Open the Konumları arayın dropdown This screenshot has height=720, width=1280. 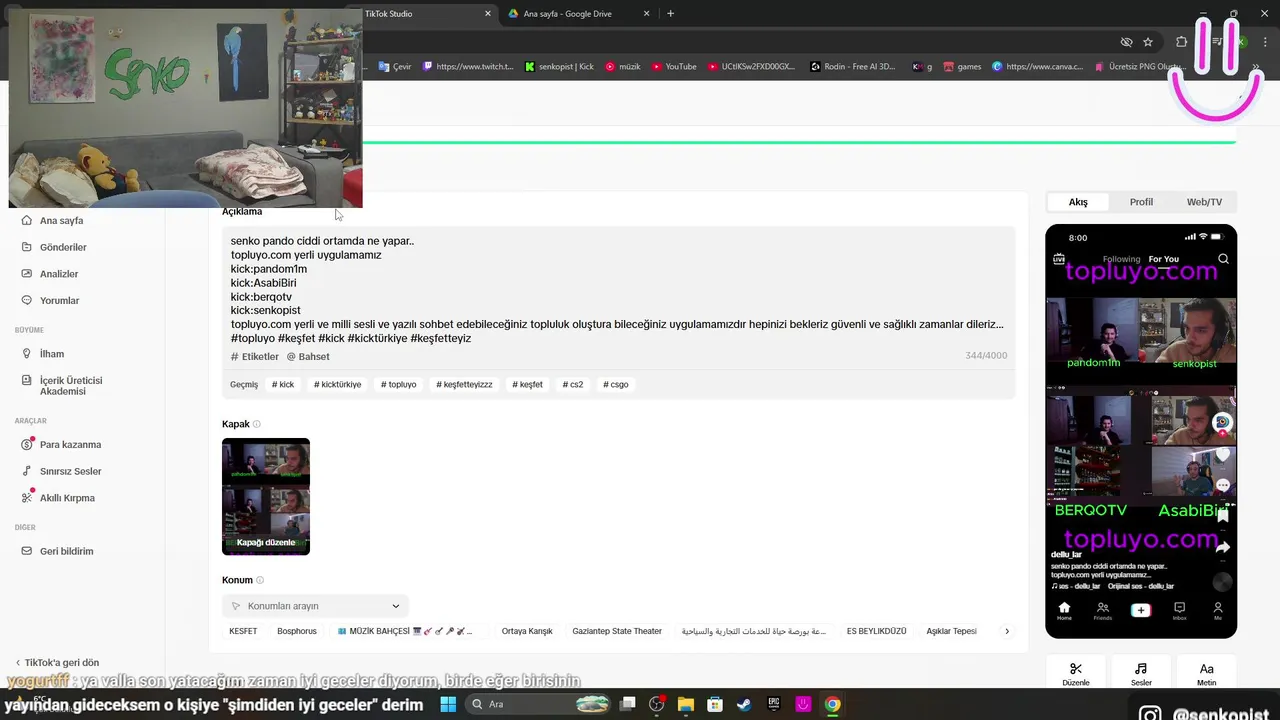point(315,606)
